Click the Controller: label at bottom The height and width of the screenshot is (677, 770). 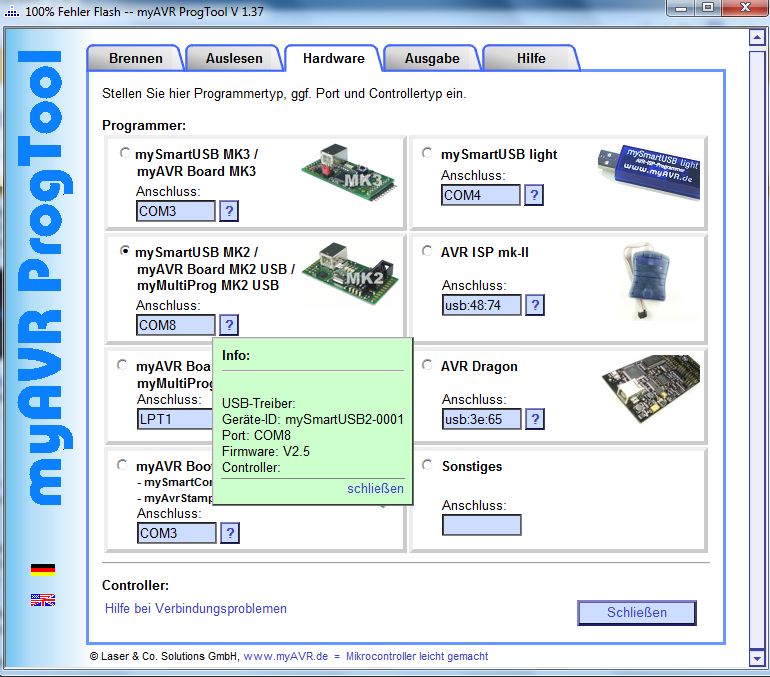point(135,585)
